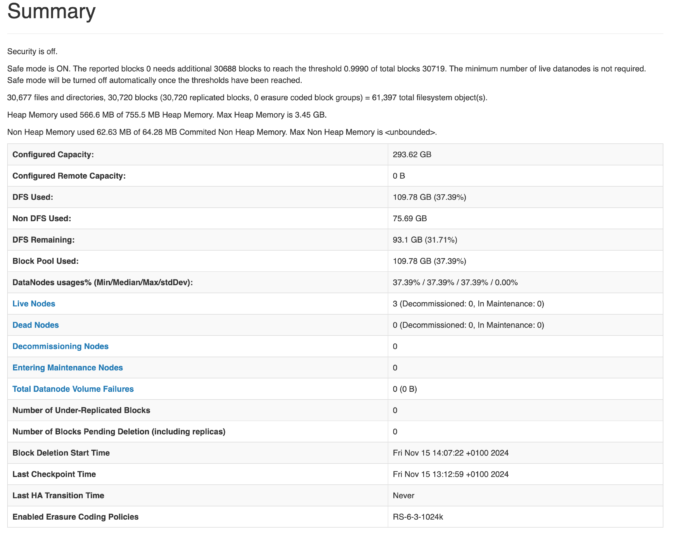Select the DataNodes usages% percentages value

pyautogui.click(x=455, y=282)
